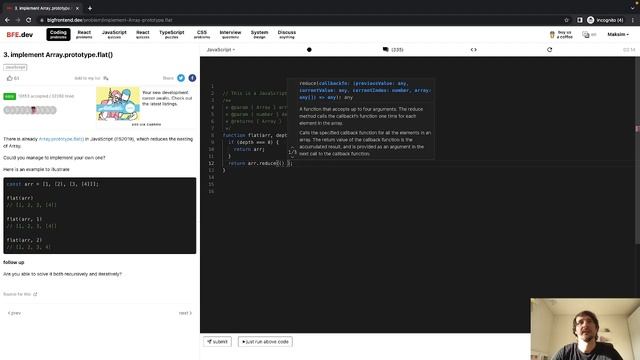Open the discussion comments icon (235)
Image resolution: width=640 pixels, height=360 pixels.
393,50
